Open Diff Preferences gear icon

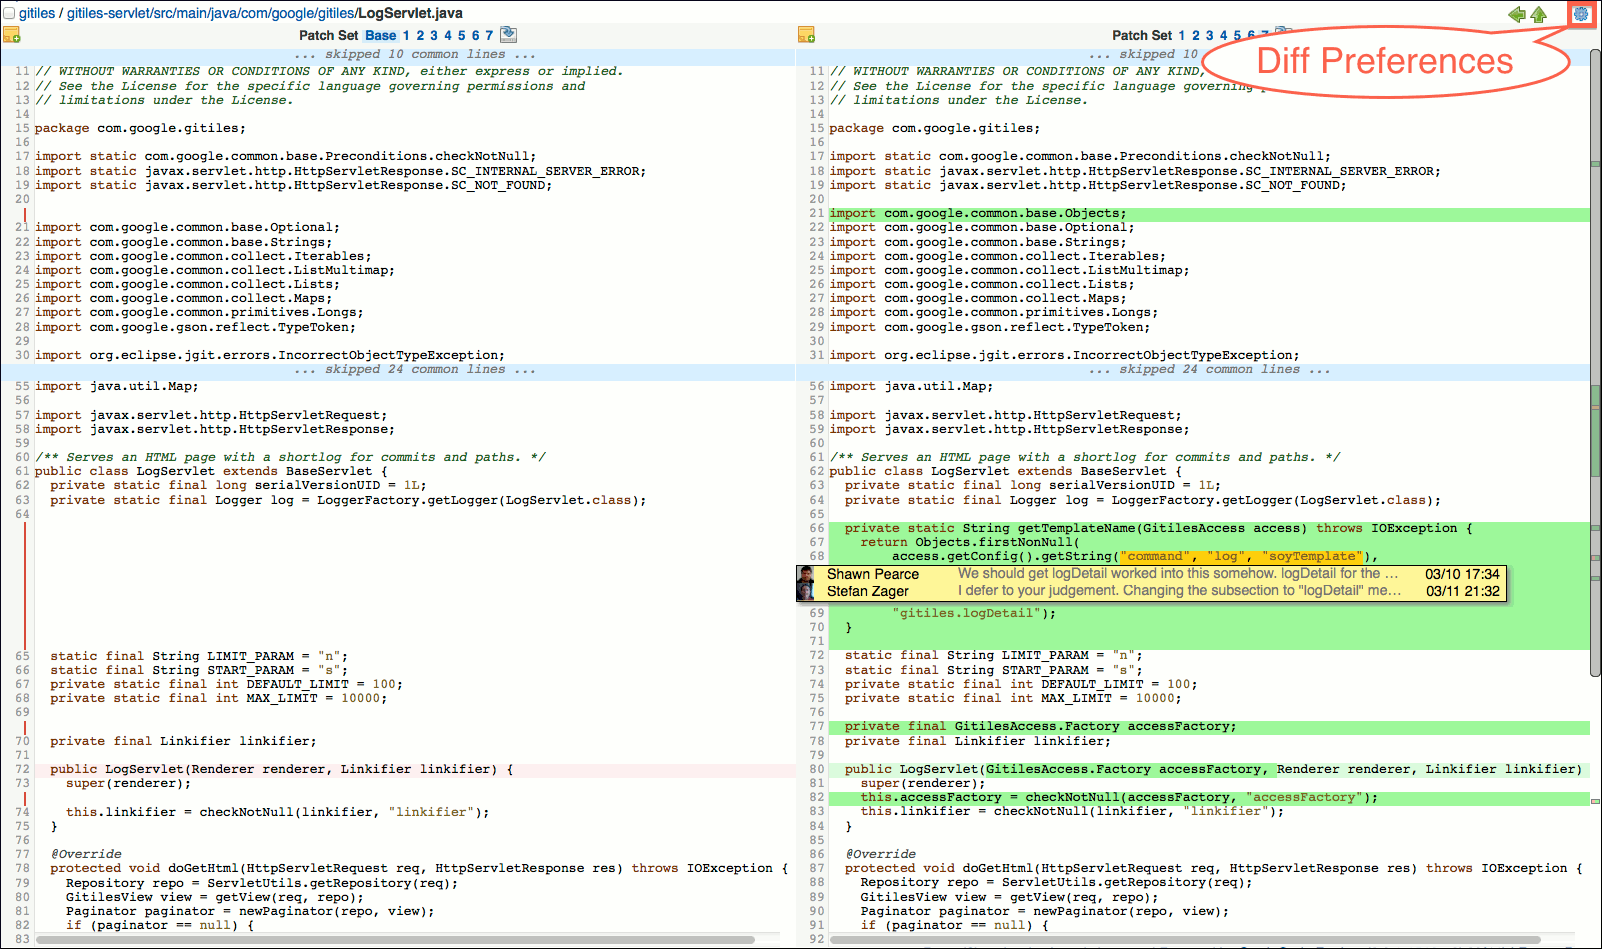coord(1581,14)
